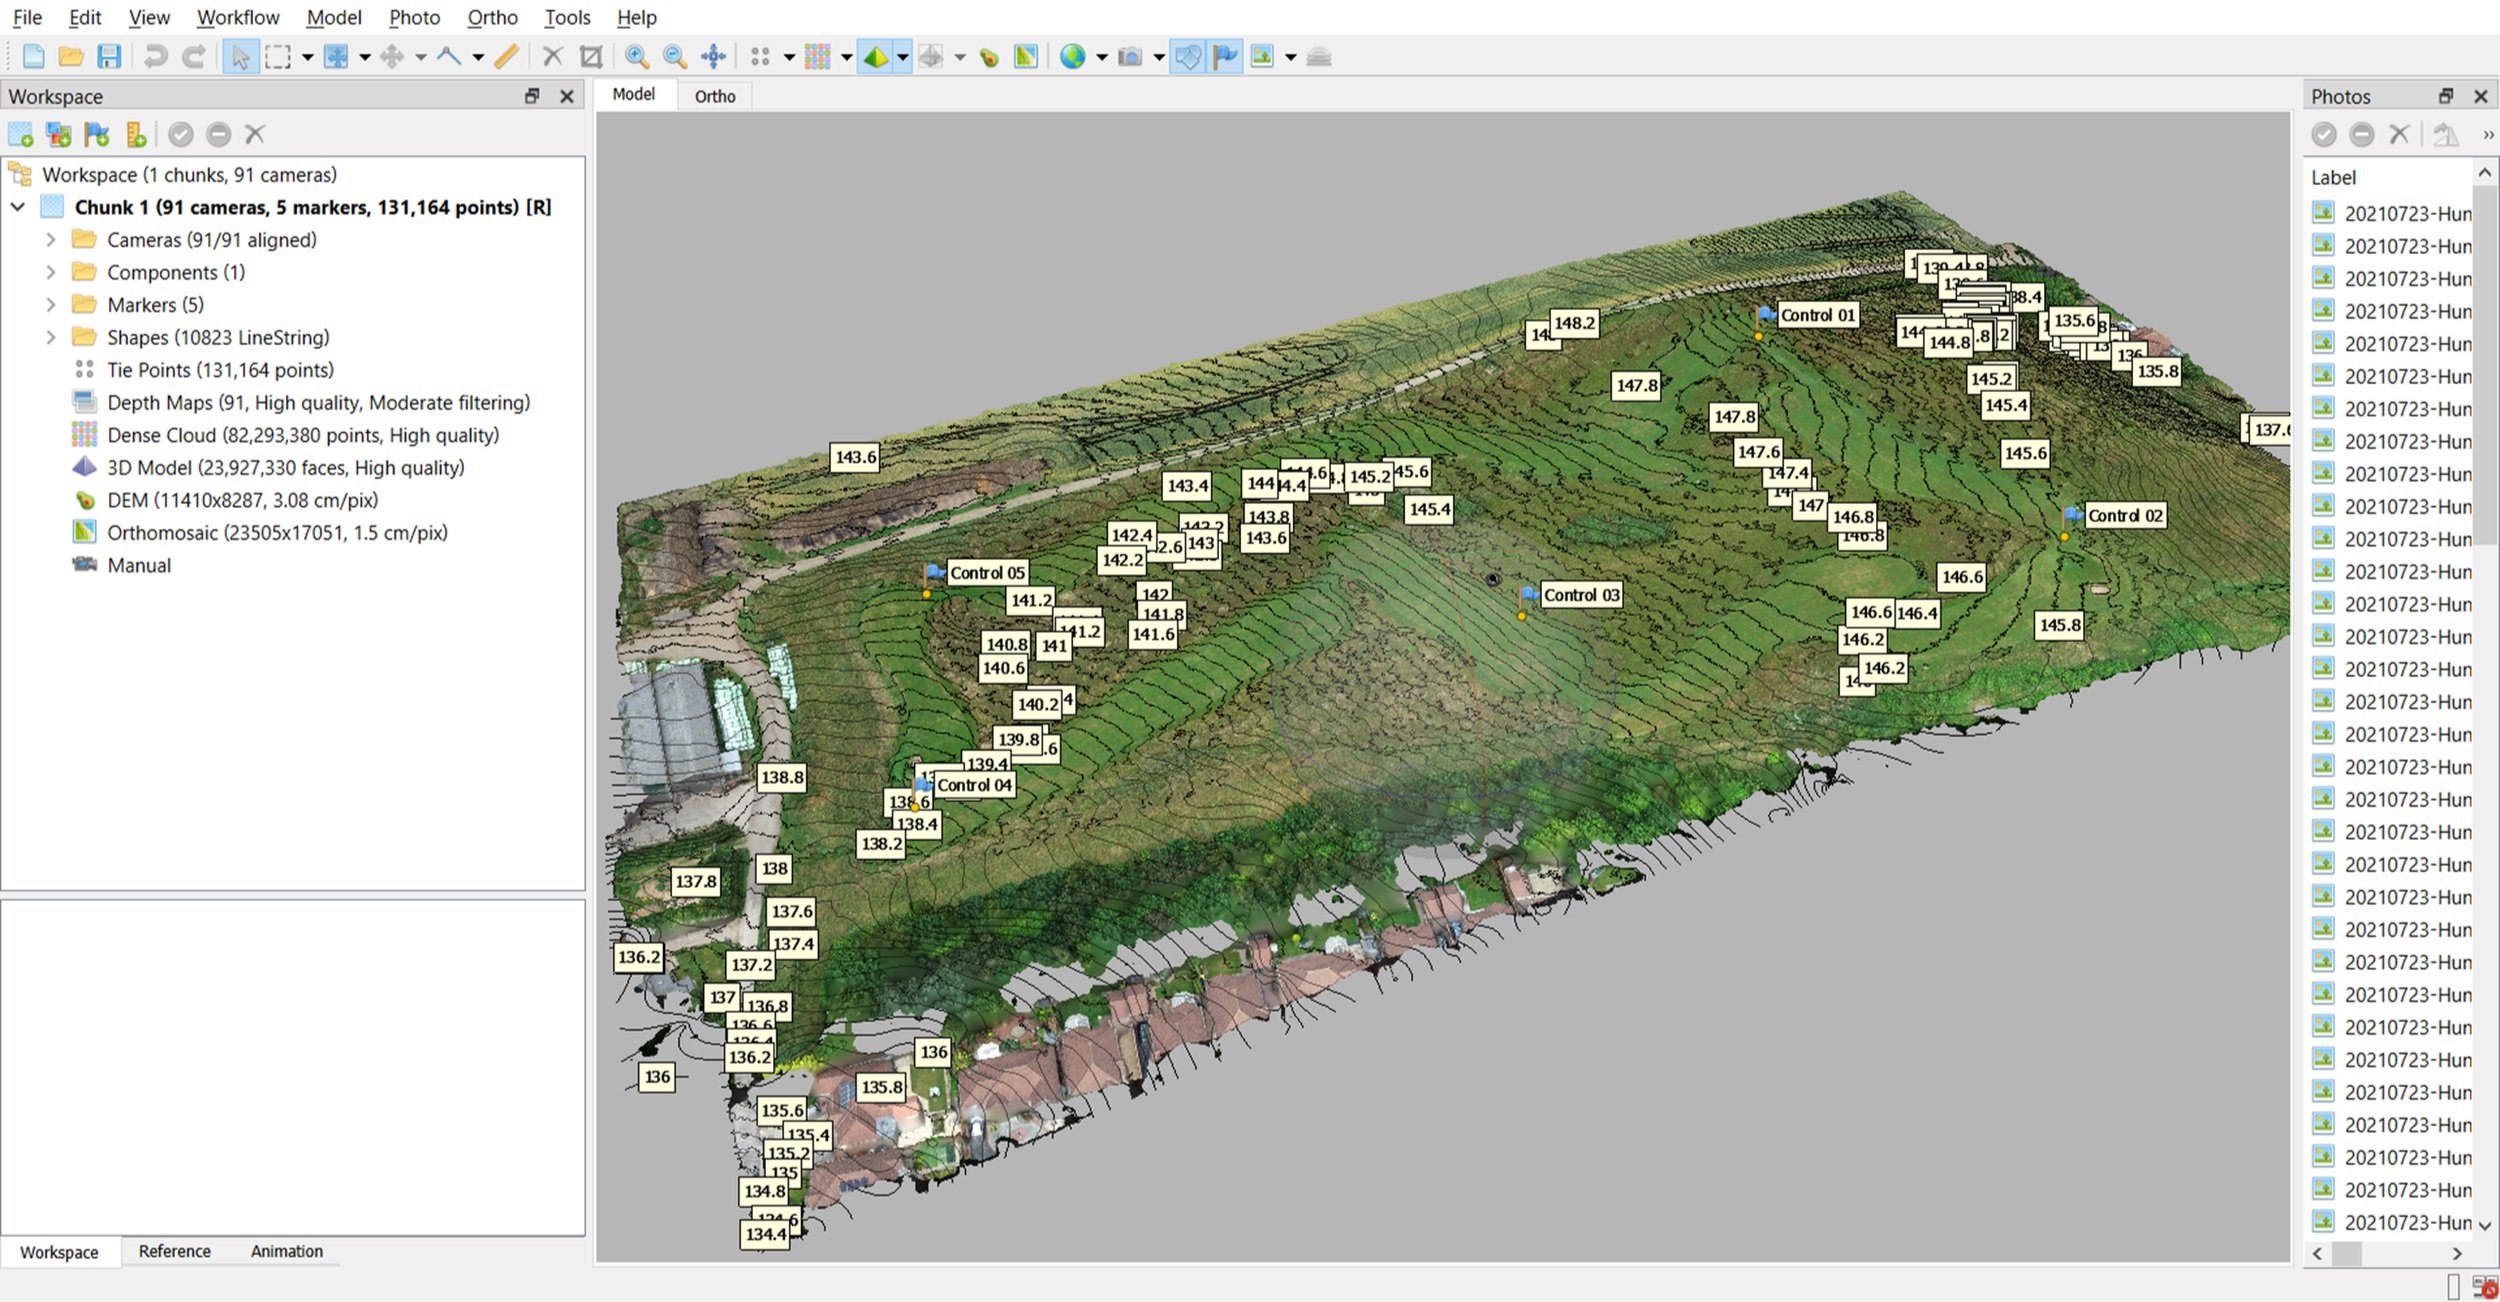
Task: Select the Ruler measurement tool
Action: [x=507, y=57]
